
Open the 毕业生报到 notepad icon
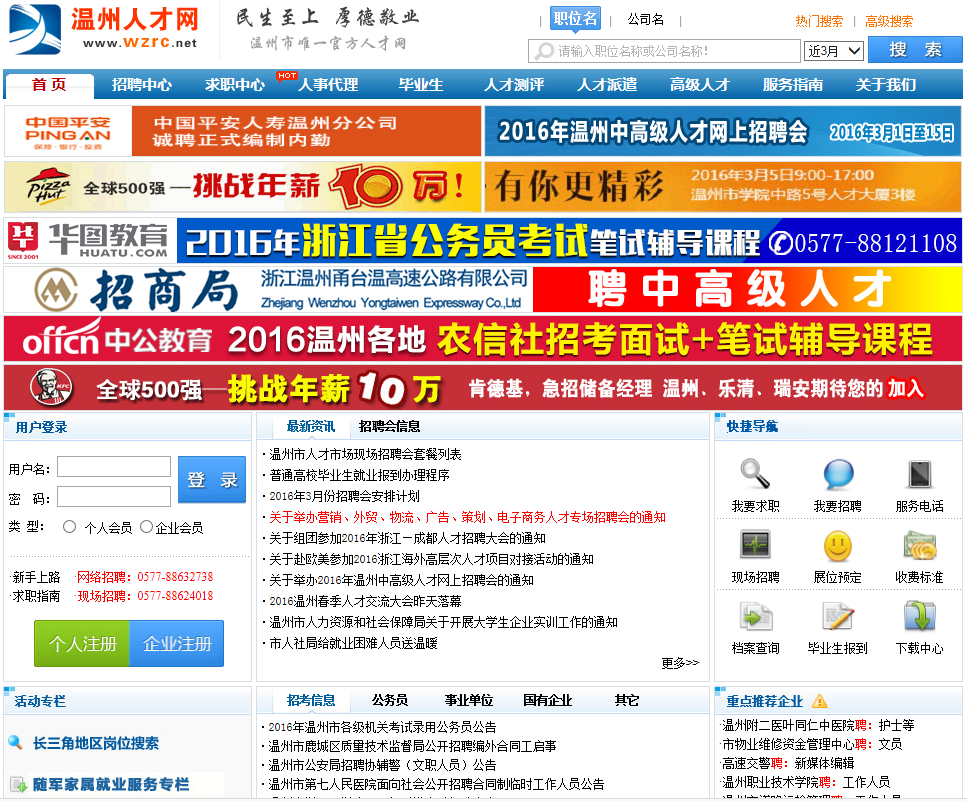point(837,617)
